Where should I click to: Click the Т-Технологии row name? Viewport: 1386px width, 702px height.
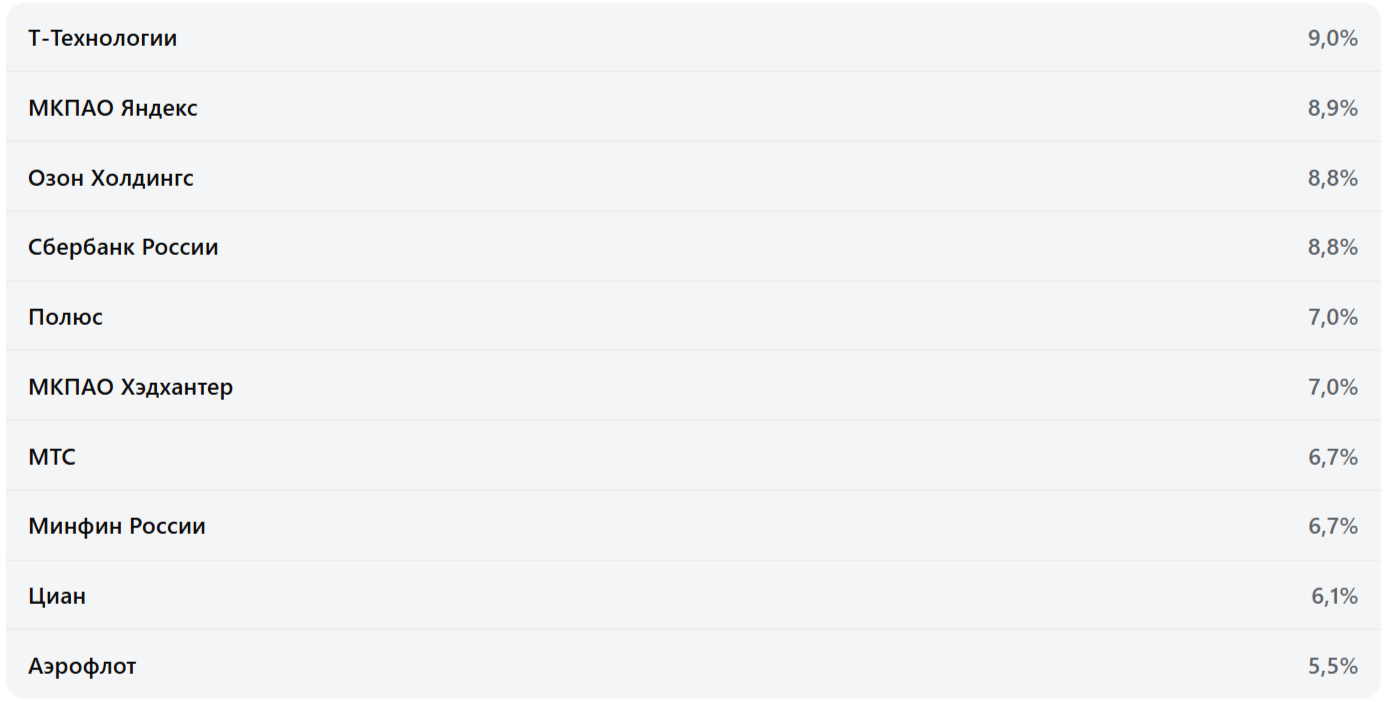(102, 38)
